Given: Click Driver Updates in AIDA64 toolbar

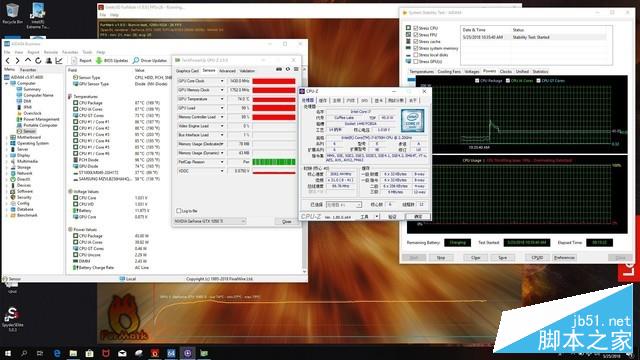Looking at the screenshot, I should tap(150, 60).
